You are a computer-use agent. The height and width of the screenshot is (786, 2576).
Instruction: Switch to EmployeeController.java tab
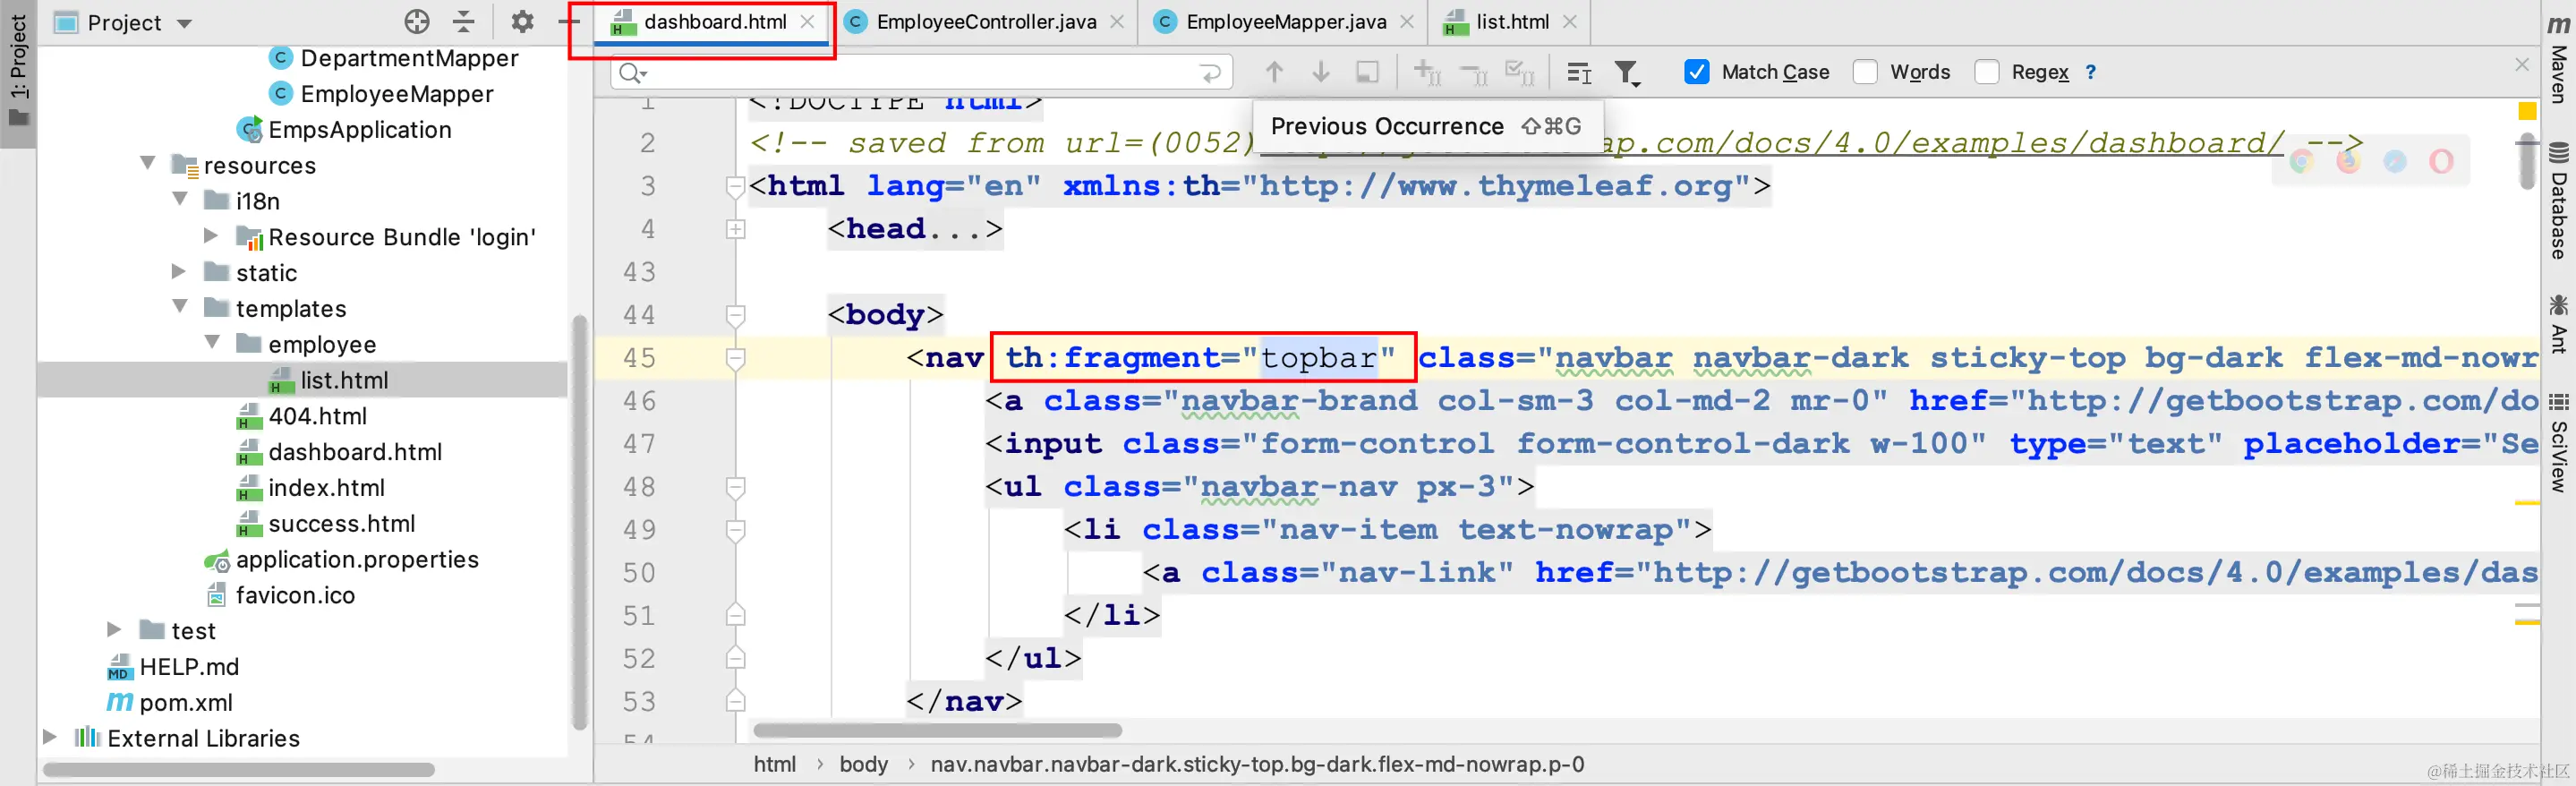(986, 21)
